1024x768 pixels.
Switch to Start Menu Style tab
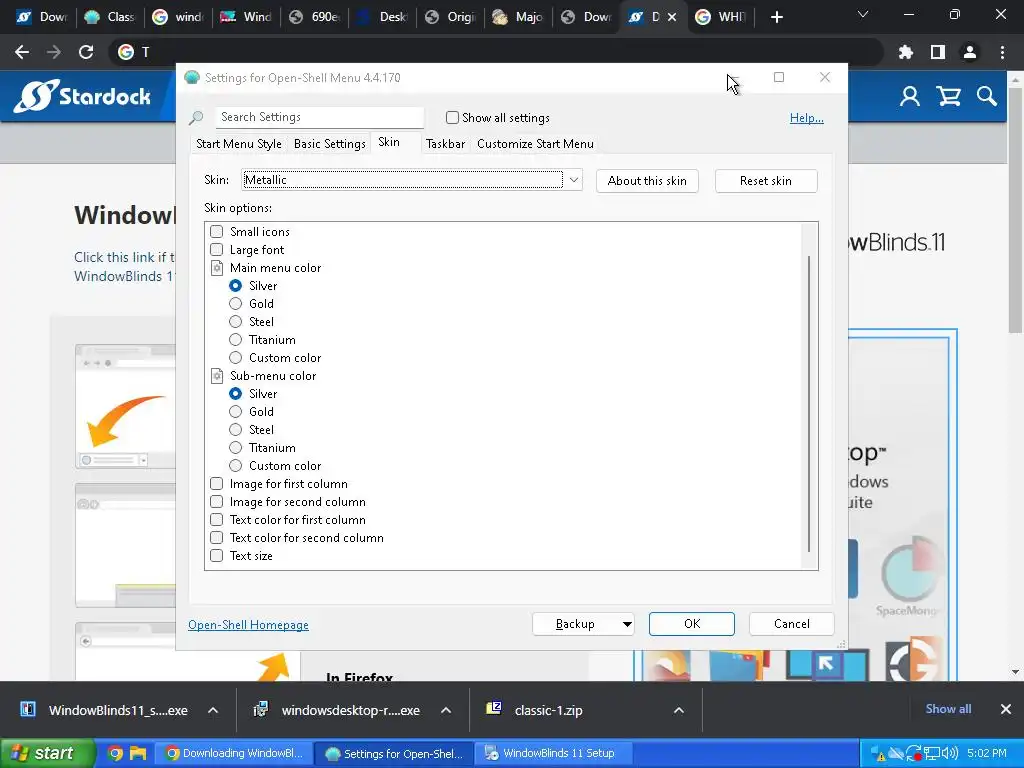tap(238, 144)
